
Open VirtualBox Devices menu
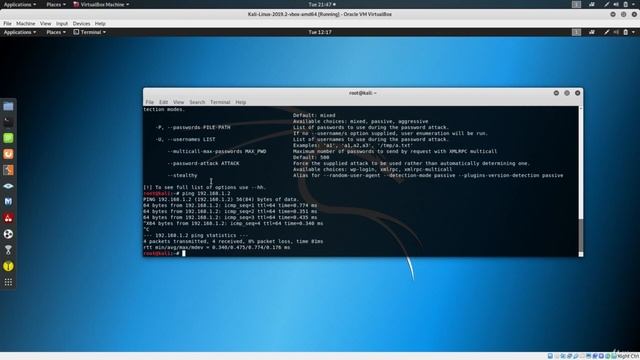[81, 24]
